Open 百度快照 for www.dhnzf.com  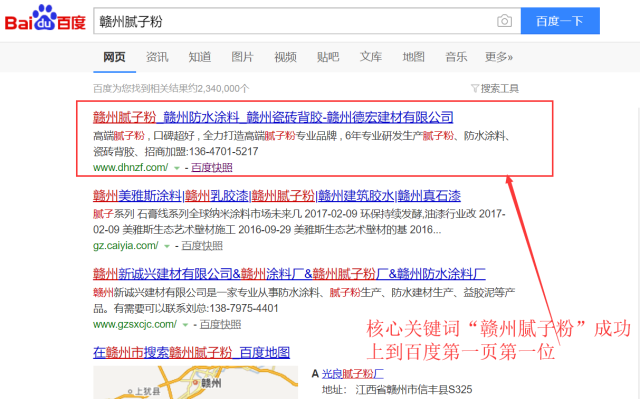tap(211, 167)
